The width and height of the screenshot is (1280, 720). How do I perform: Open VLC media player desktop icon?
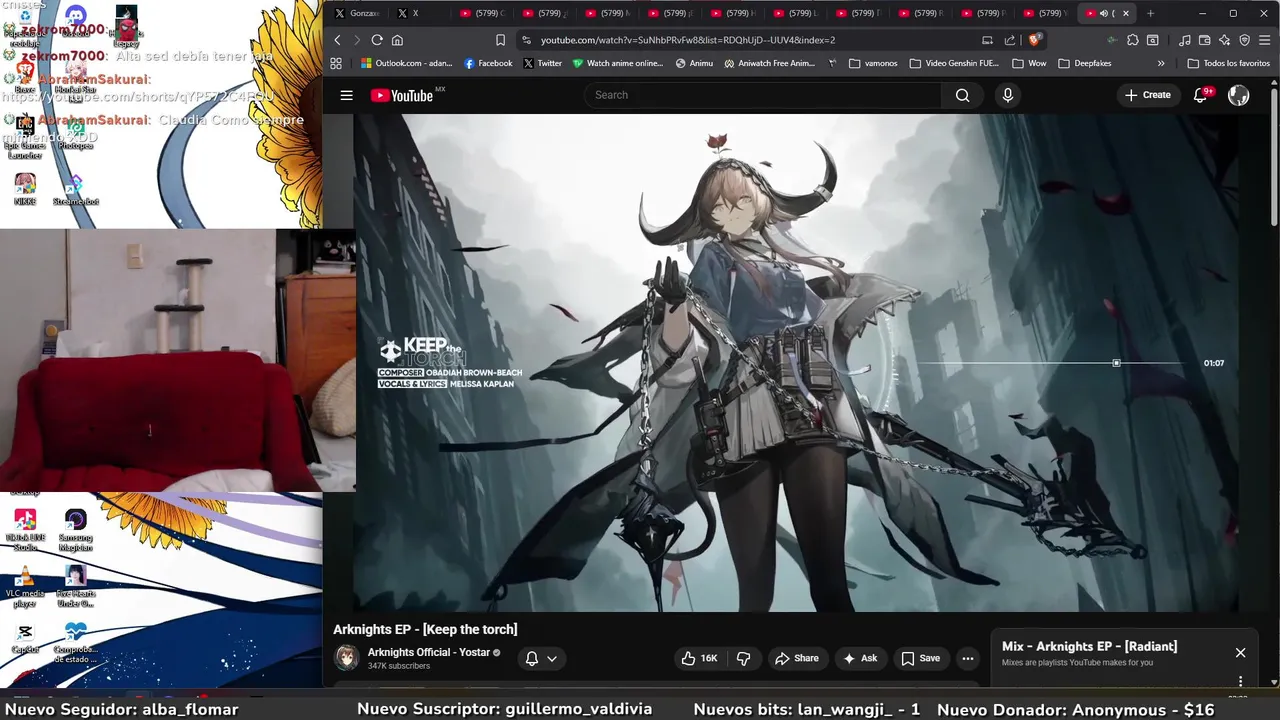[x=25, y=588]
